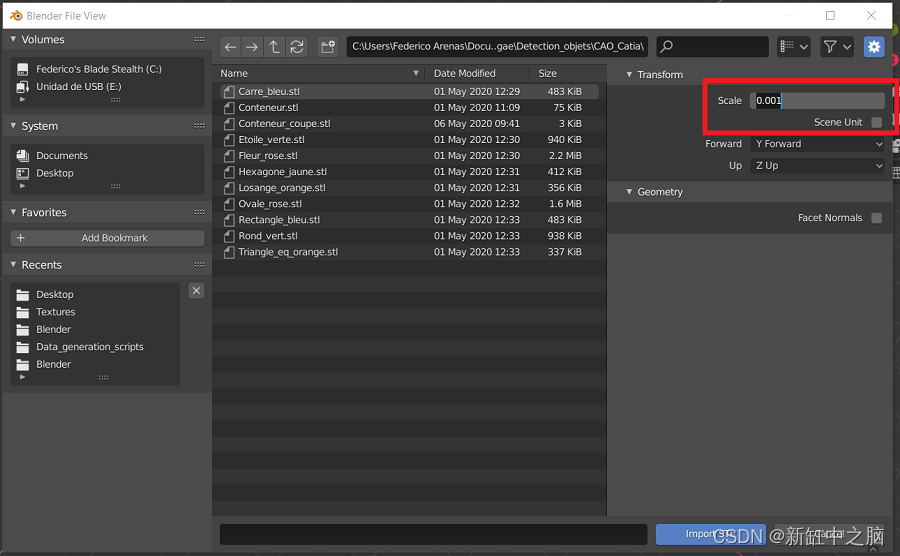Go back to previous folder
Screen dimensions: 900x556
[231, 46]
